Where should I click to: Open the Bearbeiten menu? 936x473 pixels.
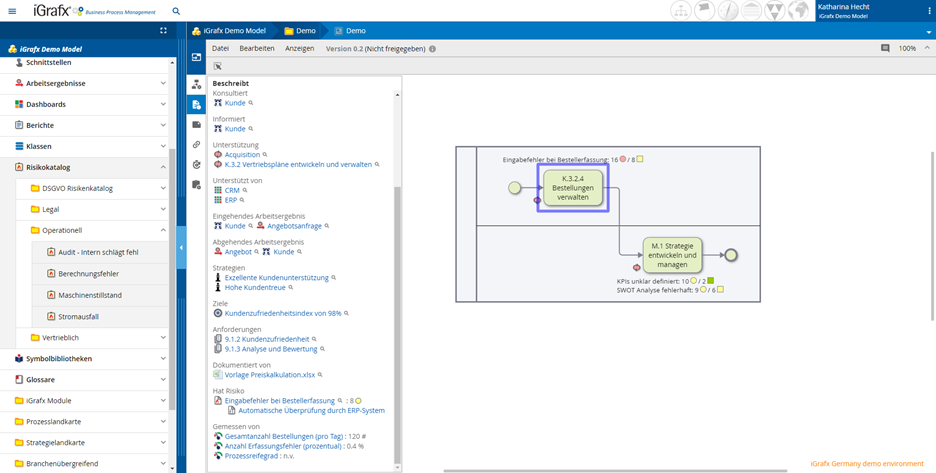[257, 48]
